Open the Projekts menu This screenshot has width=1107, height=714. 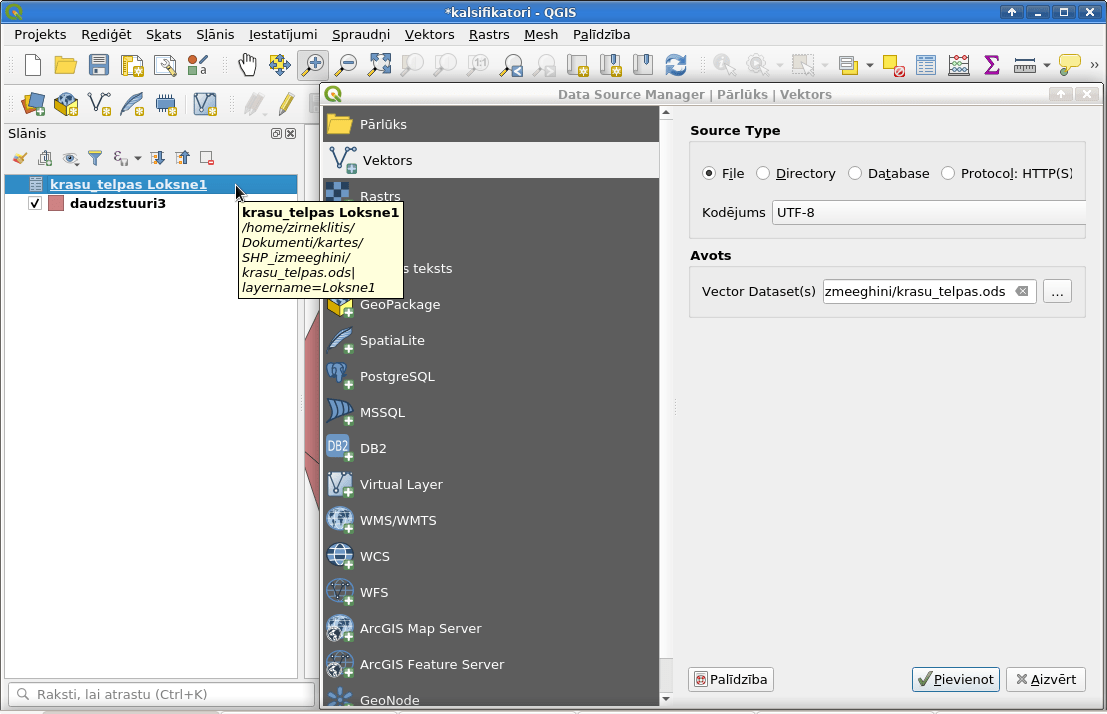pyautogui.click(x=40, y=35)
